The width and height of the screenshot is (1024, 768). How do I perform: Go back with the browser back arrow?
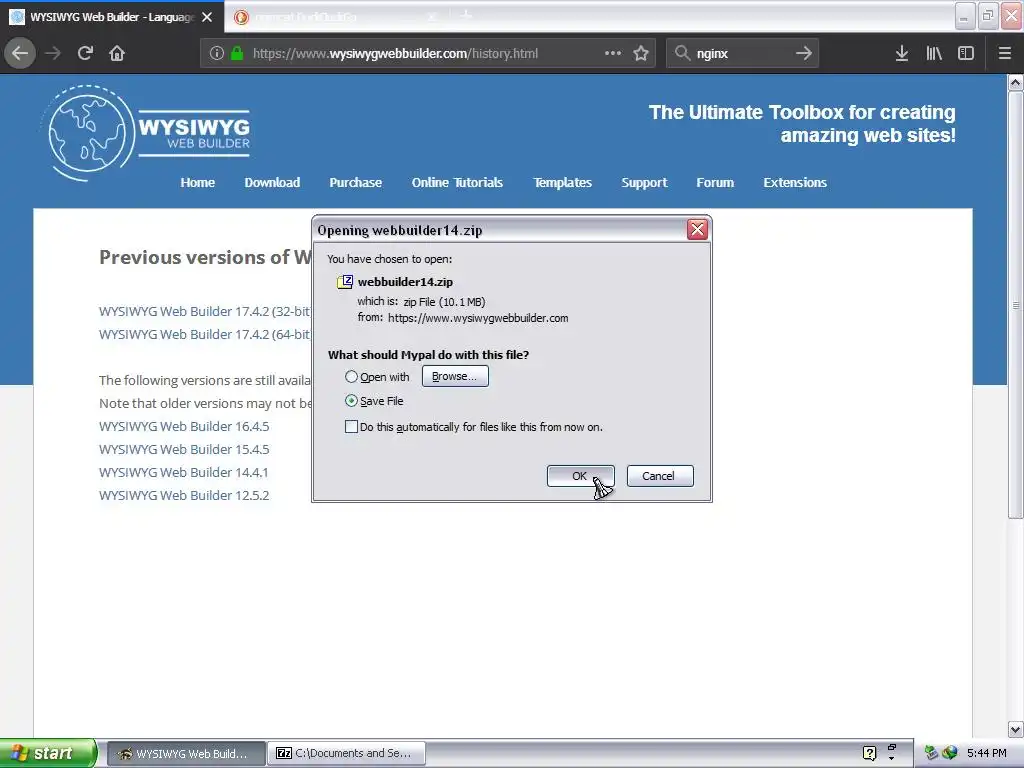click(x=20, y=53)
